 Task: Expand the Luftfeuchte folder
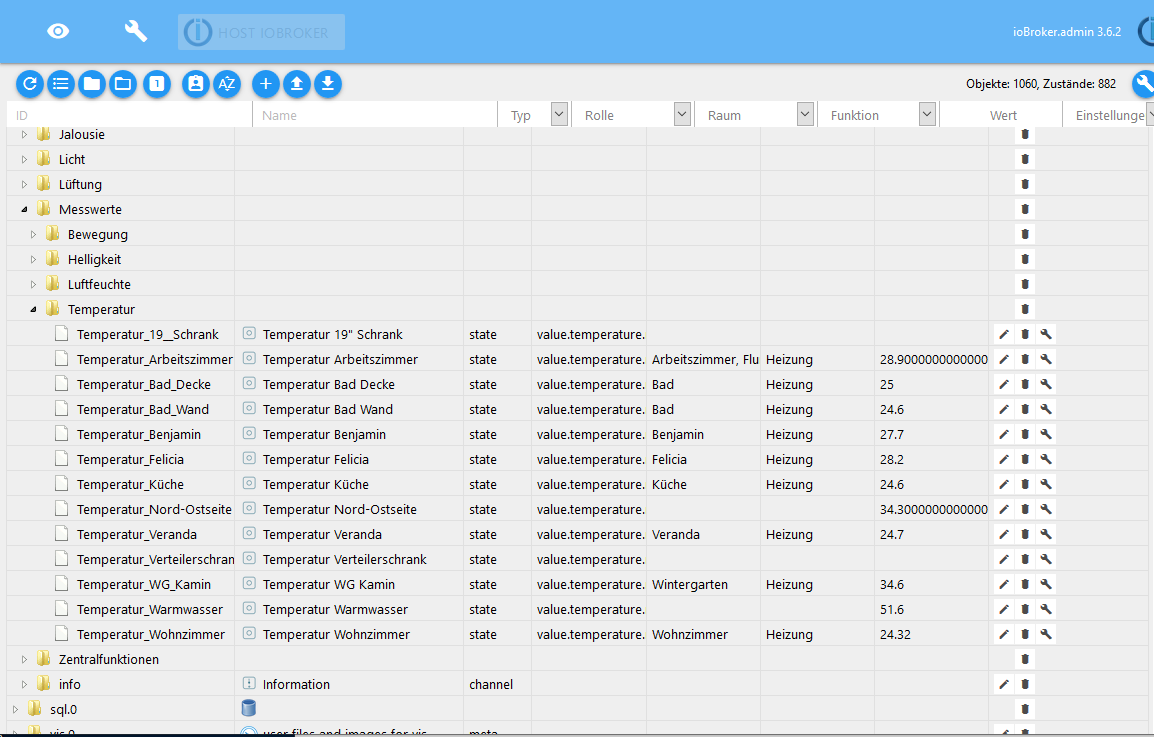click(x=33, y=285)
